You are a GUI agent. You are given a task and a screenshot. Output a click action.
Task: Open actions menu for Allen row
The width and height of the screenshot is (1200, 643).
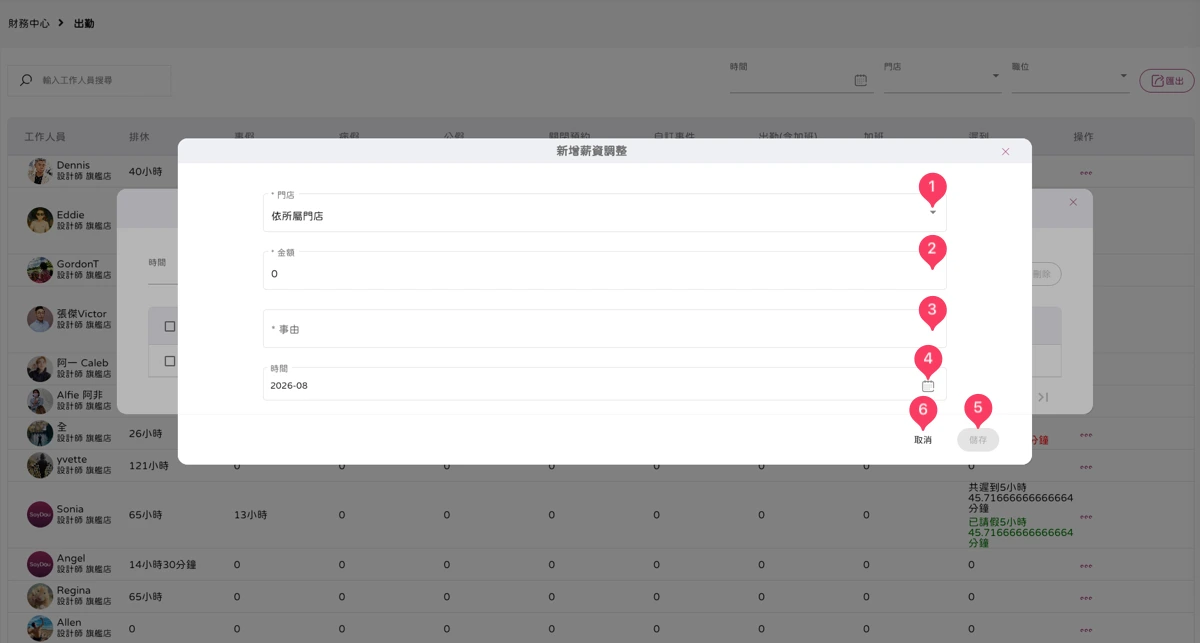pos(1085,629)
